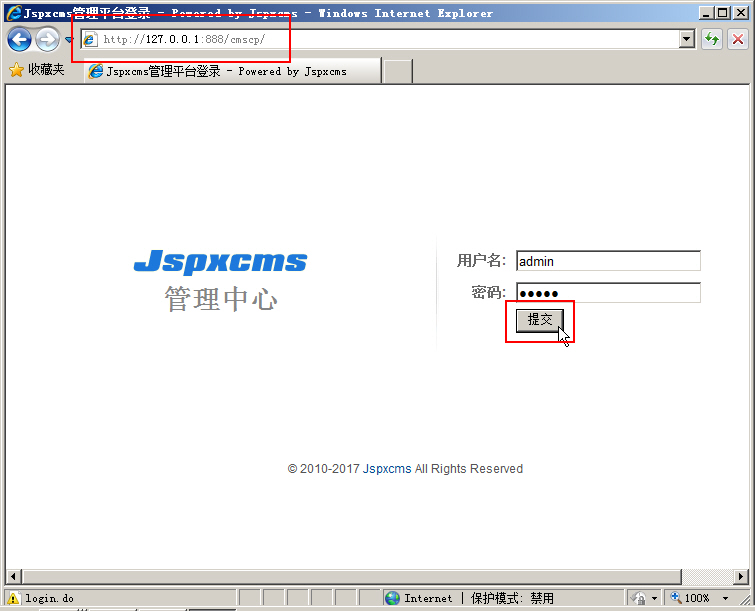Click the Jspxcms logo

(220, 261)
